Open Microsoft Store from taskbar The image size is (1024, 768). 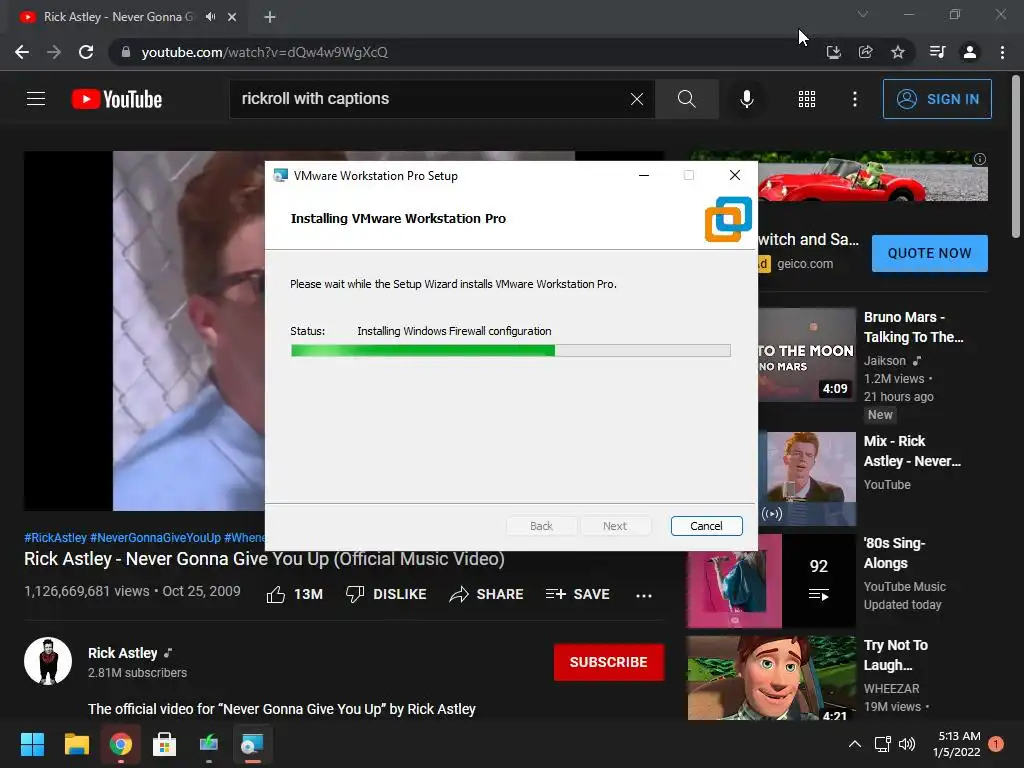(165, 744)
